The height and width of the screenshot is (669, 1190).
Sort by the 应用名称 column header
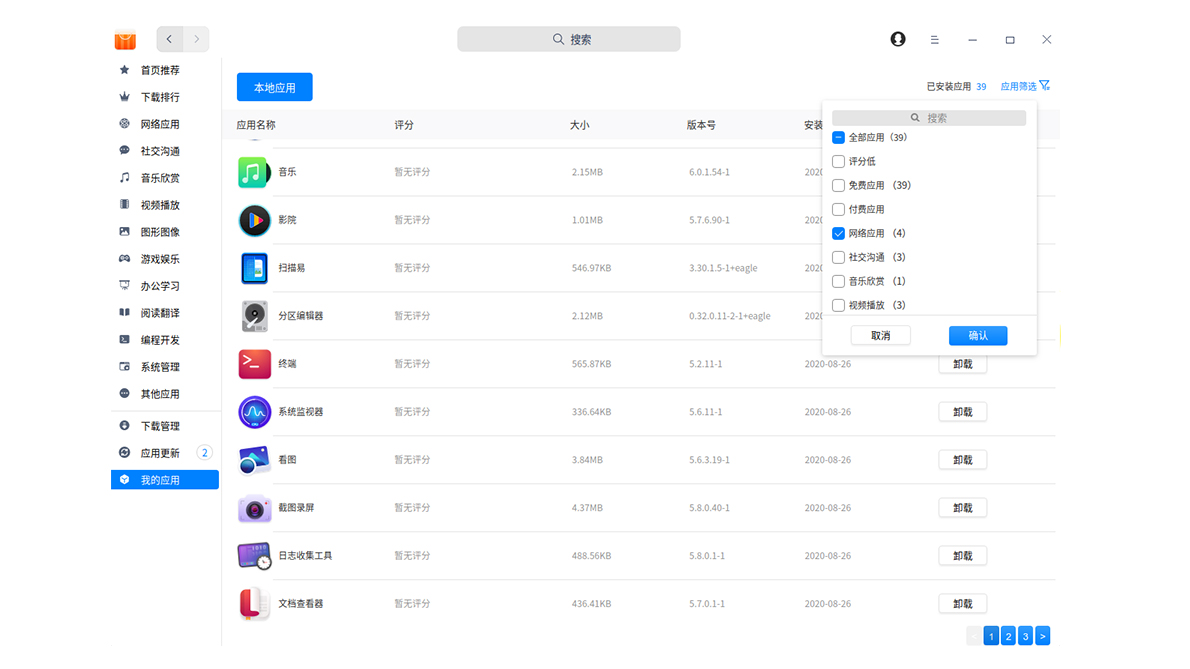tap(256, 125)
